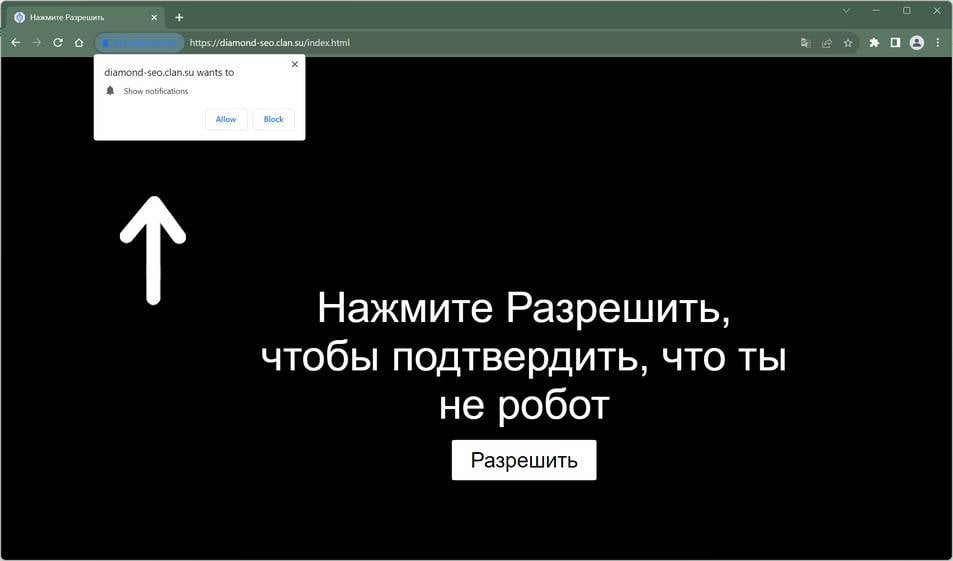Image resolution: width=953 pixels, height=561 pixels.
Task: Click Block in the notification prompt
Action: (274, 119)
